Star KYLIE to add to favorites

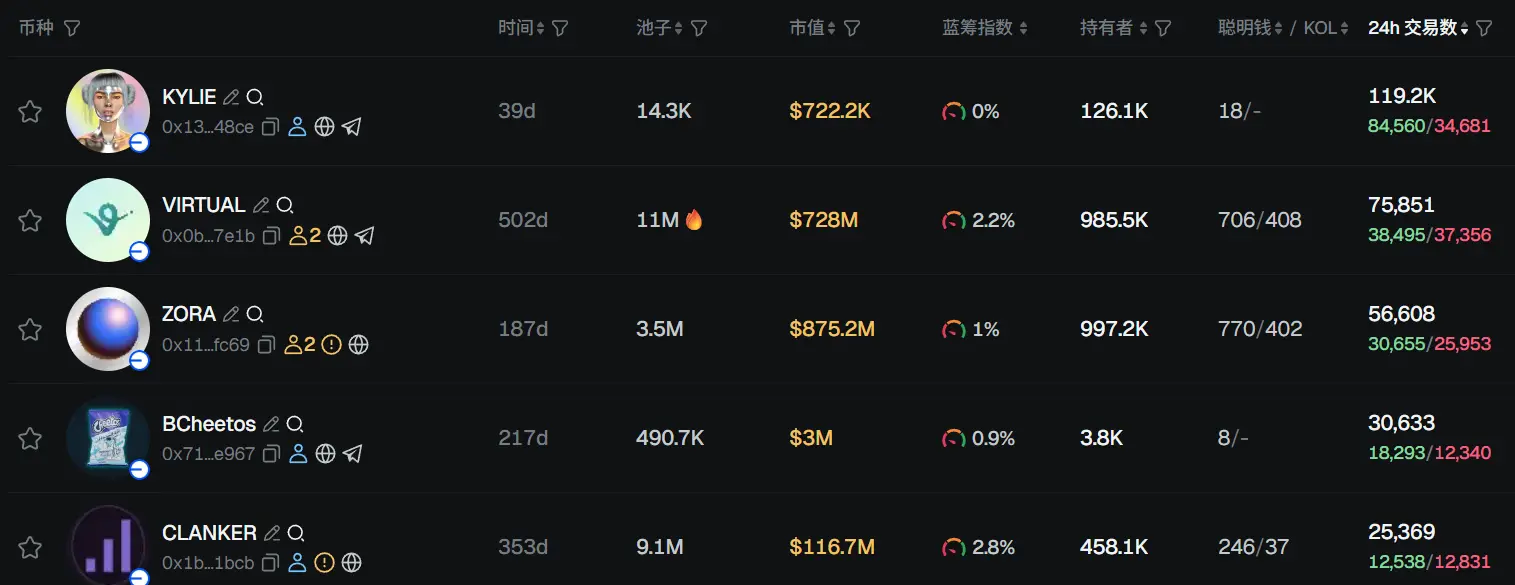tap(30, 111)
